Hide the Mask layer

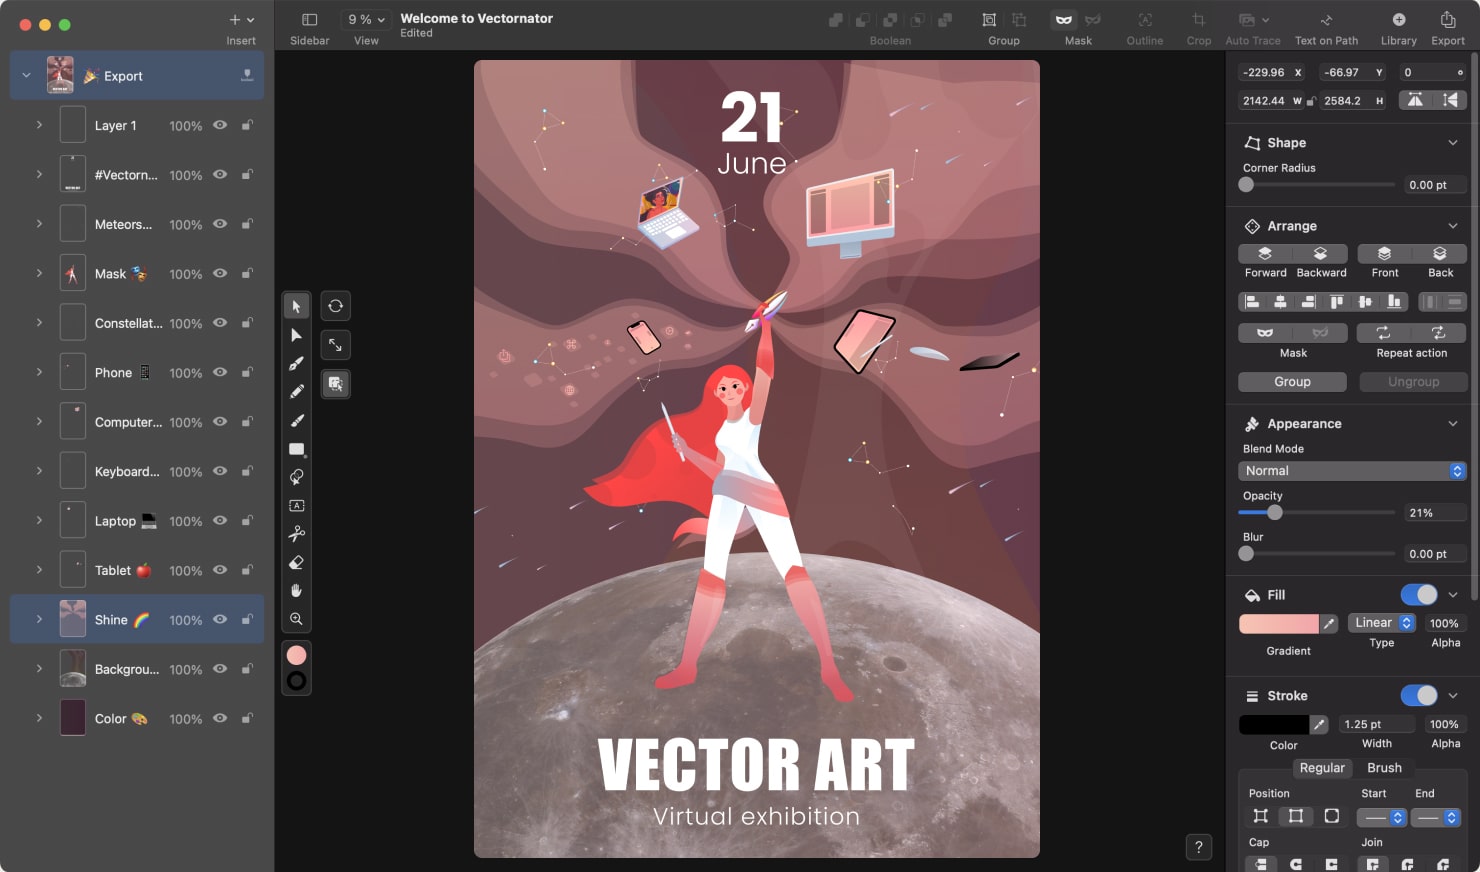[220, 273]
